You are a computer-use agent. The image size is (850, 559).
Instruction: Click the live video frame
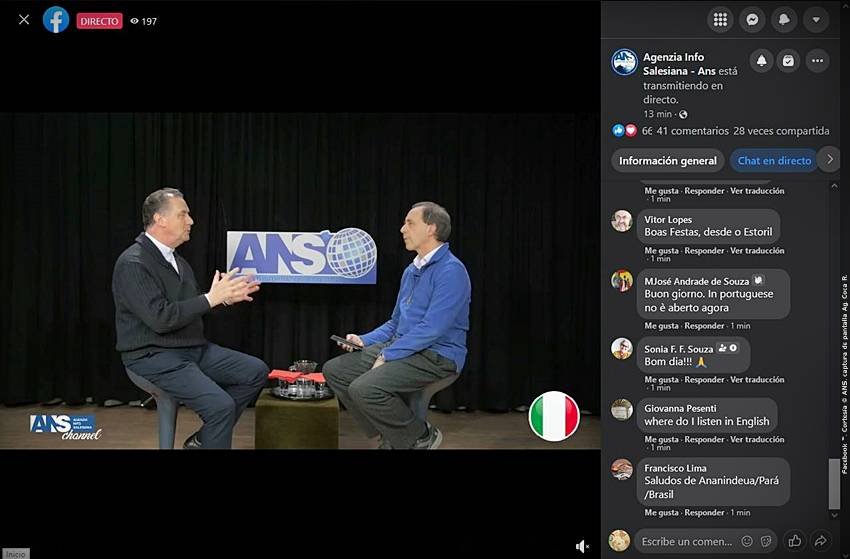coord(300,281)
